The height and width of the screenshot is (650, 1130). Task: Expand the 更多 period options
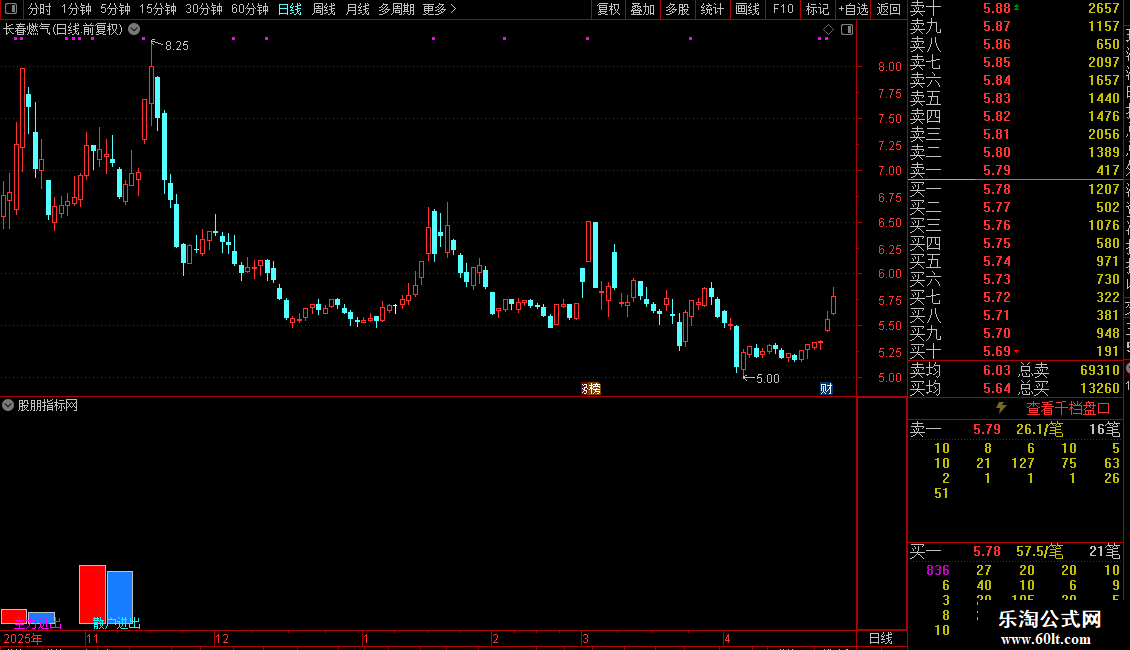439,9
